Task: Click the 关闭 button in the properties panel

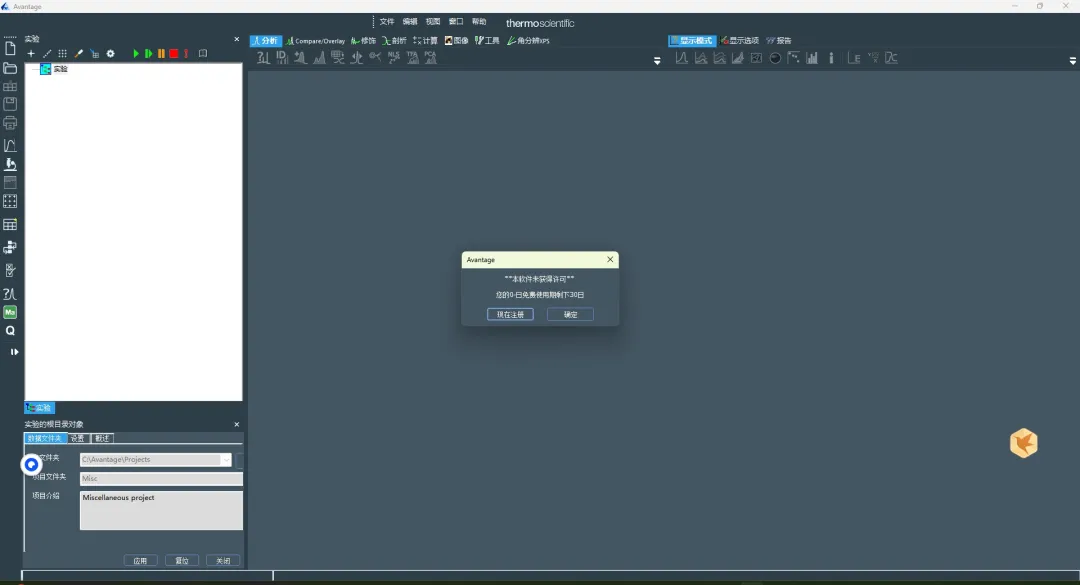Action: (x=223, y=561)
